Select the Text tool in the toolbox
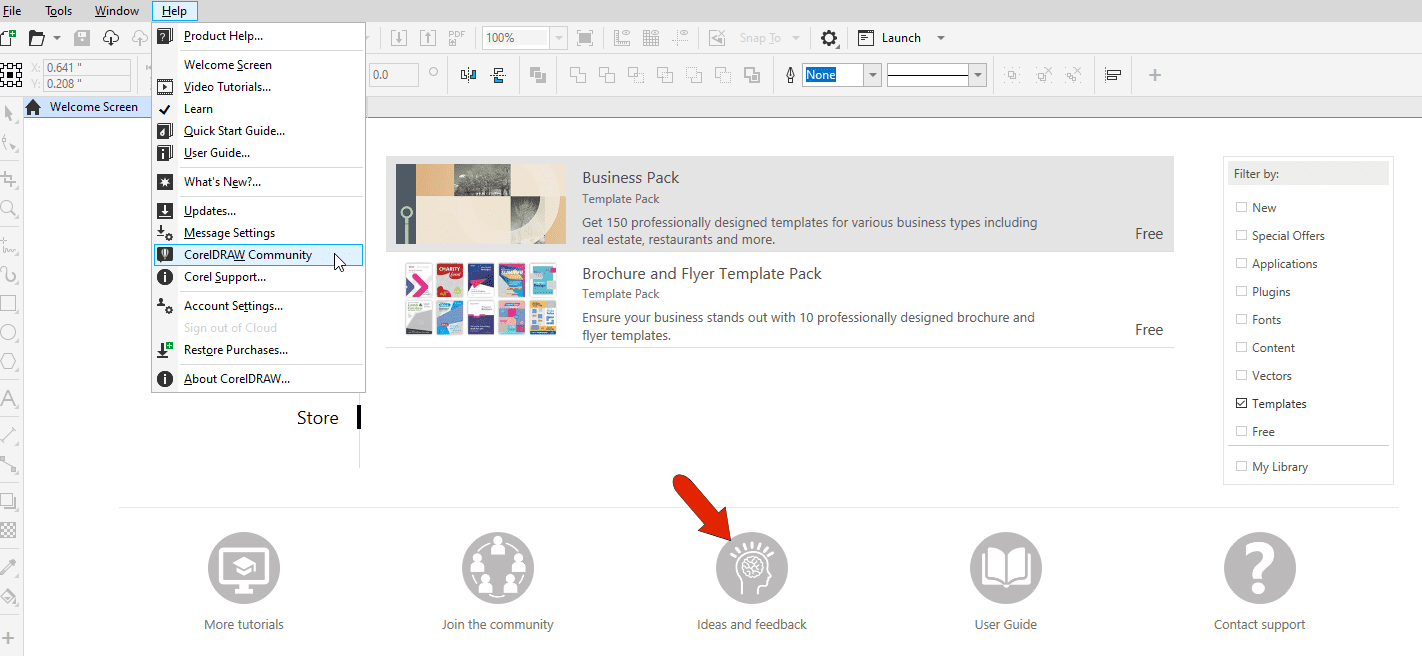This screenshot has height=656, width=1422. click(10, 399)
